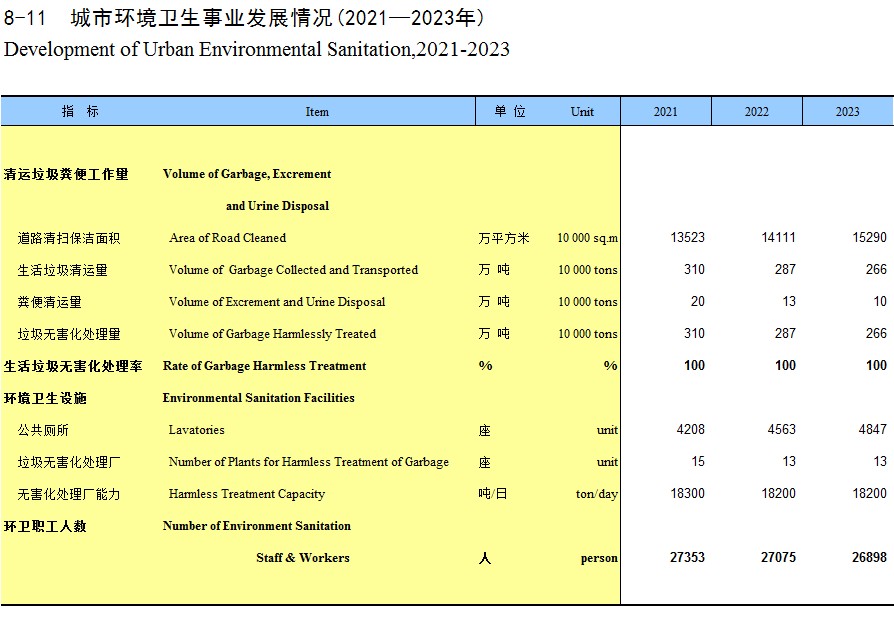Click 'Harmless Treatment Capacity' label
This screenshot has height=638, width=894.
pyautogui.click(x=247, y=494)
